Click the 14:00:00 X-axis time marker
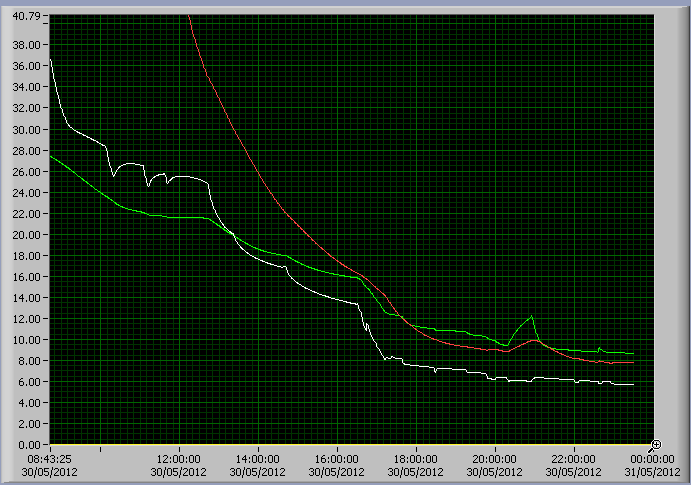The height and width of the screenshot is (485, 691). [x=258, y=460]
